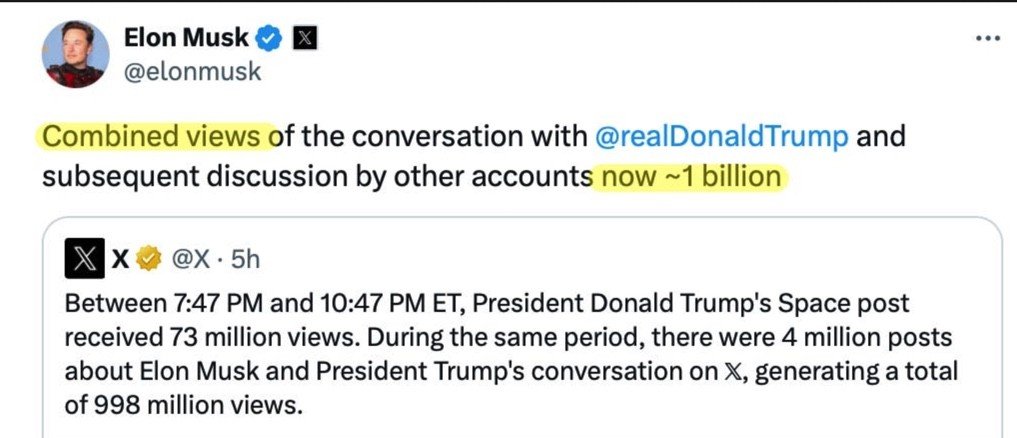1017x438 pixels.
Task: Open the 5h timestamp of quoted post
Action: 245,260
